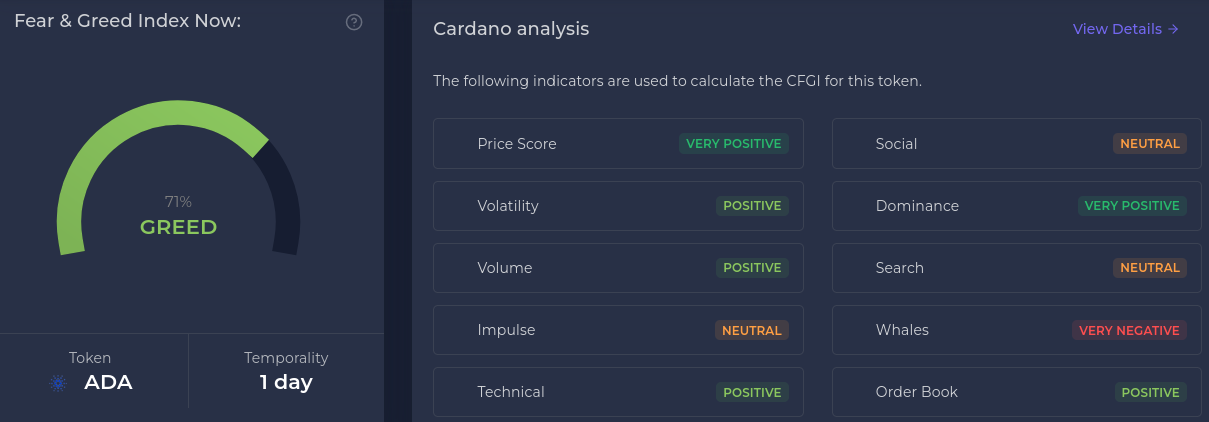1209x422 pixels.
Task: Click the View Details arrow icon
Action: (x=1174, y=29)
